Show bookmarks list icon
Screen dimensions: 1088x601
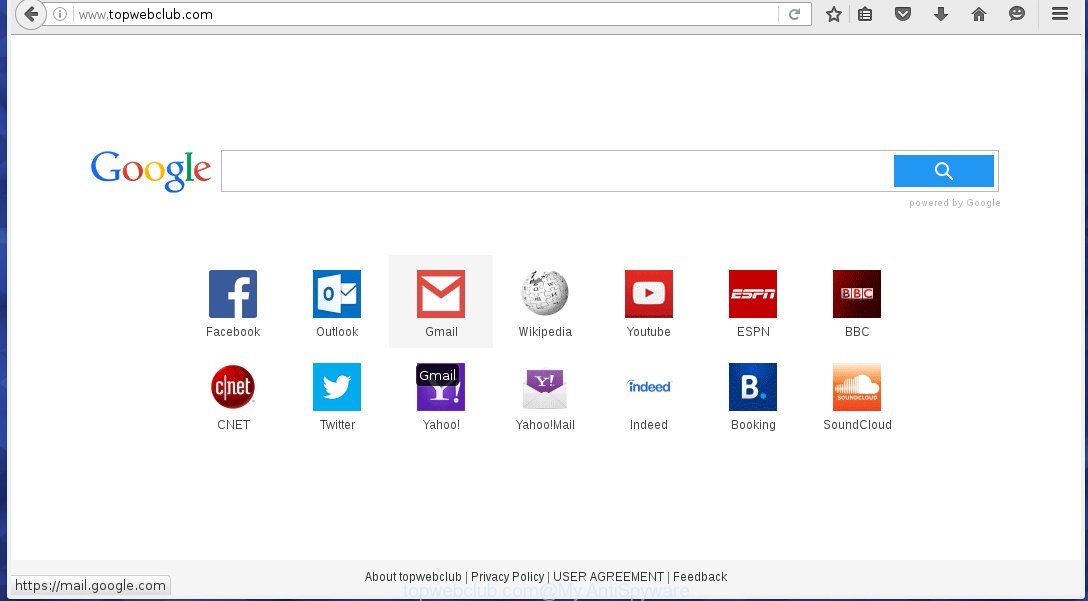865,14
